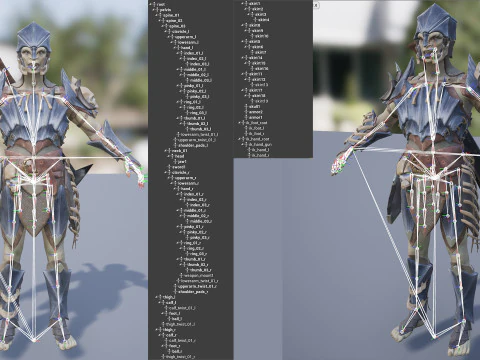480x360 pixels.
Task: Select the spine_03 bone
Action: 177,26
